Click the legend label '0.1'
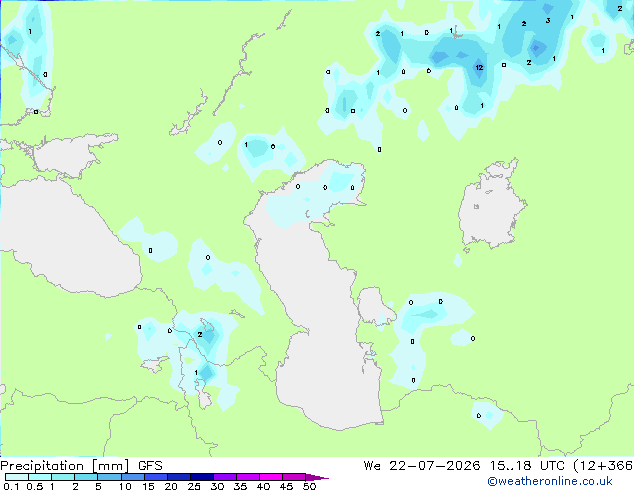Image resolution: width=634 pixels, height=490 pixels. (x=11, y=486)
